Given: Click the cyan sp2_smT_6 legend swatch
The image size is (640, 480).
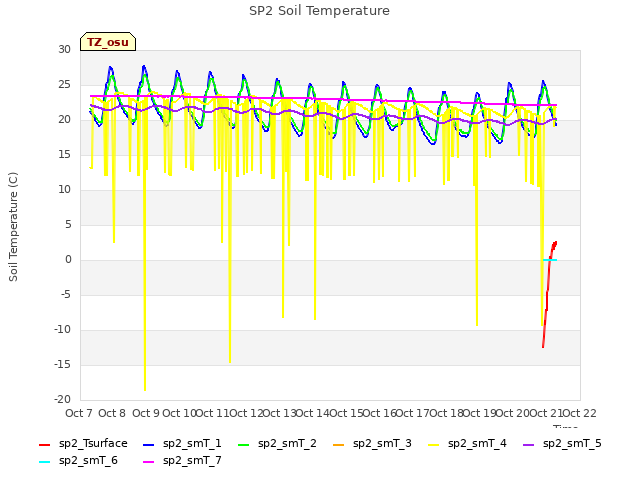Looking at the screenshot, I should coord(44,462).
